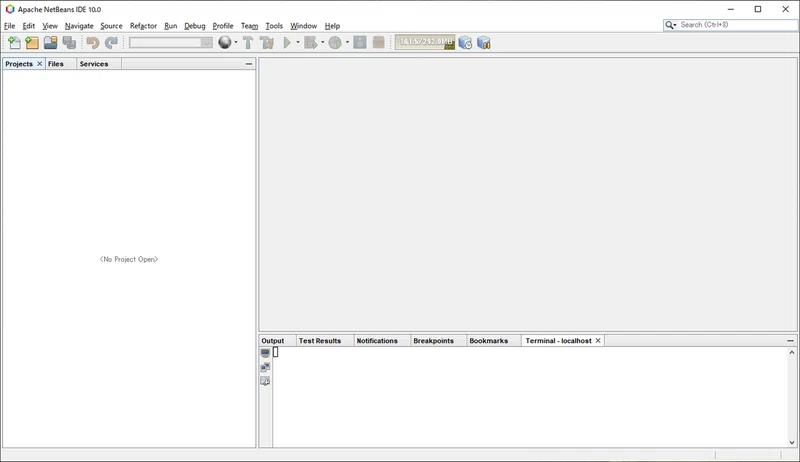Click the Save All toolbar icon
The width and height of the screenshot is (800, 462).
[69, 43]
